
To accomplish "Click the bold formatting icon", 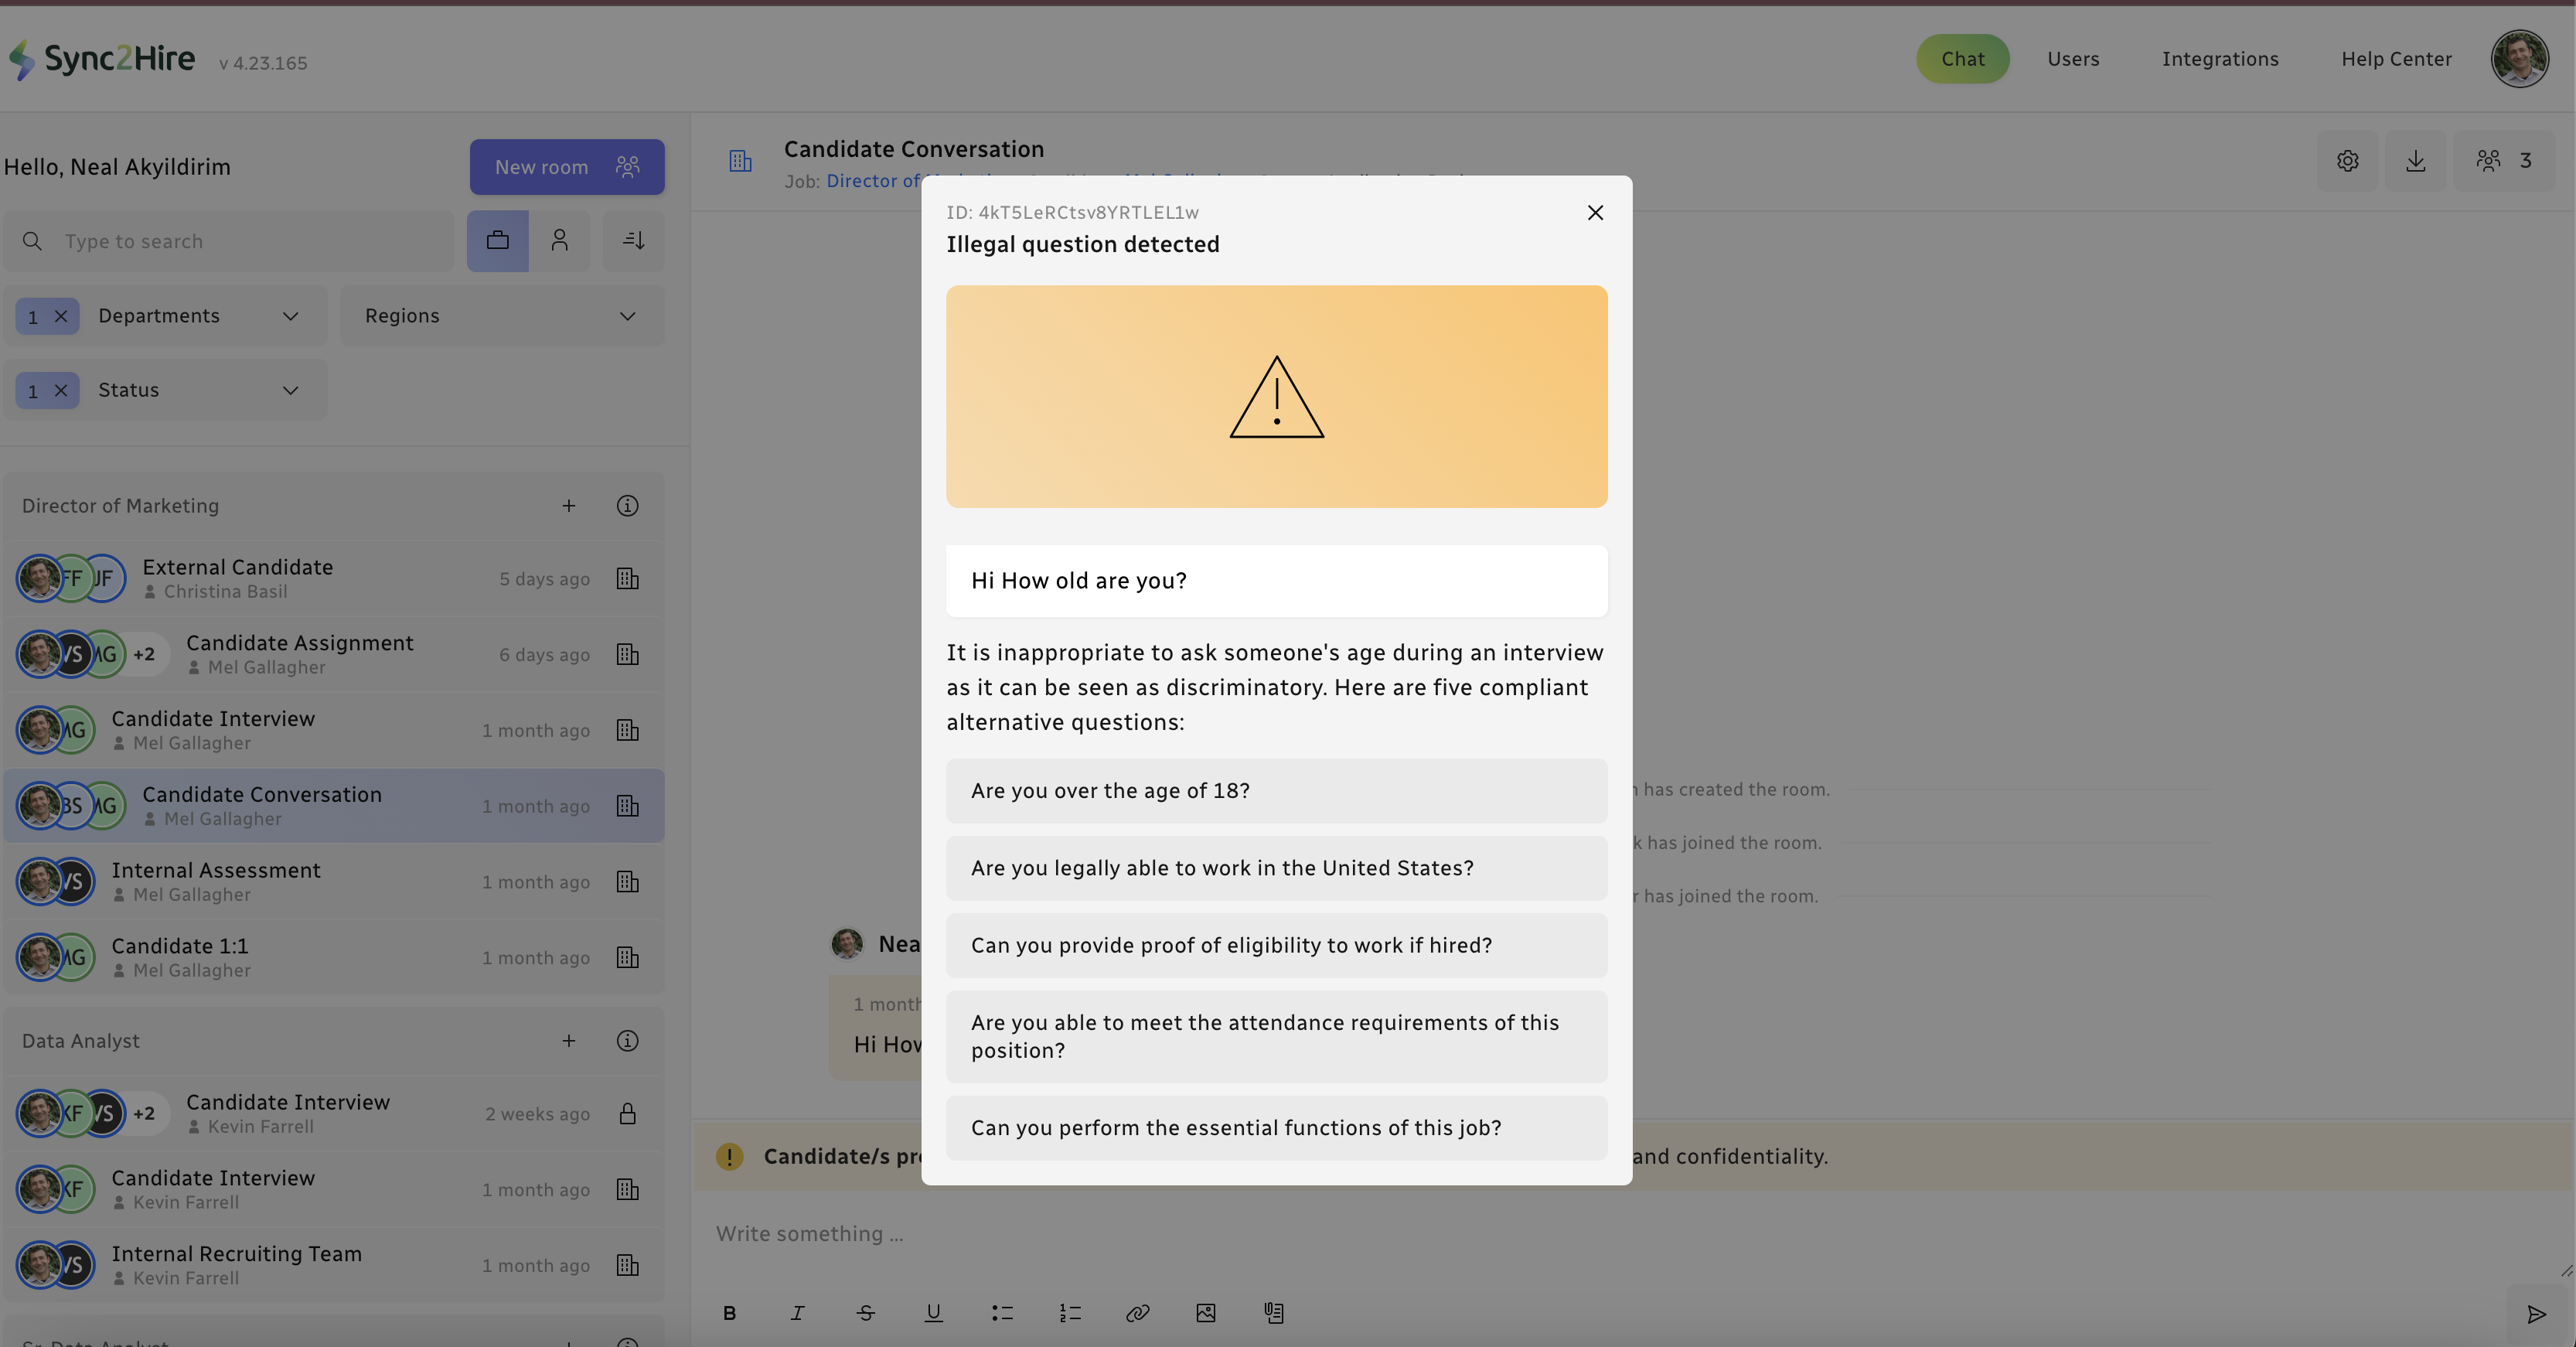I will [729, 1313].
